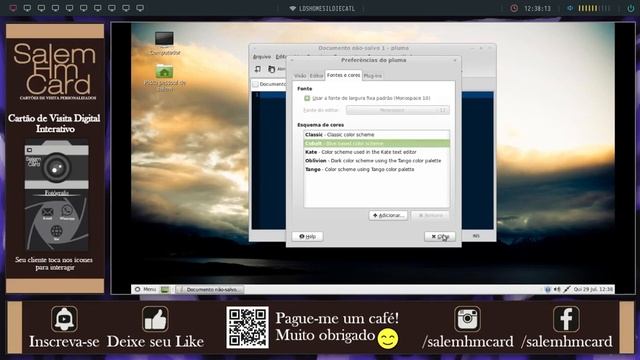Click the WhatsApp icon on the card
This screenshot has width=640, height=360.
pos(67,211)
